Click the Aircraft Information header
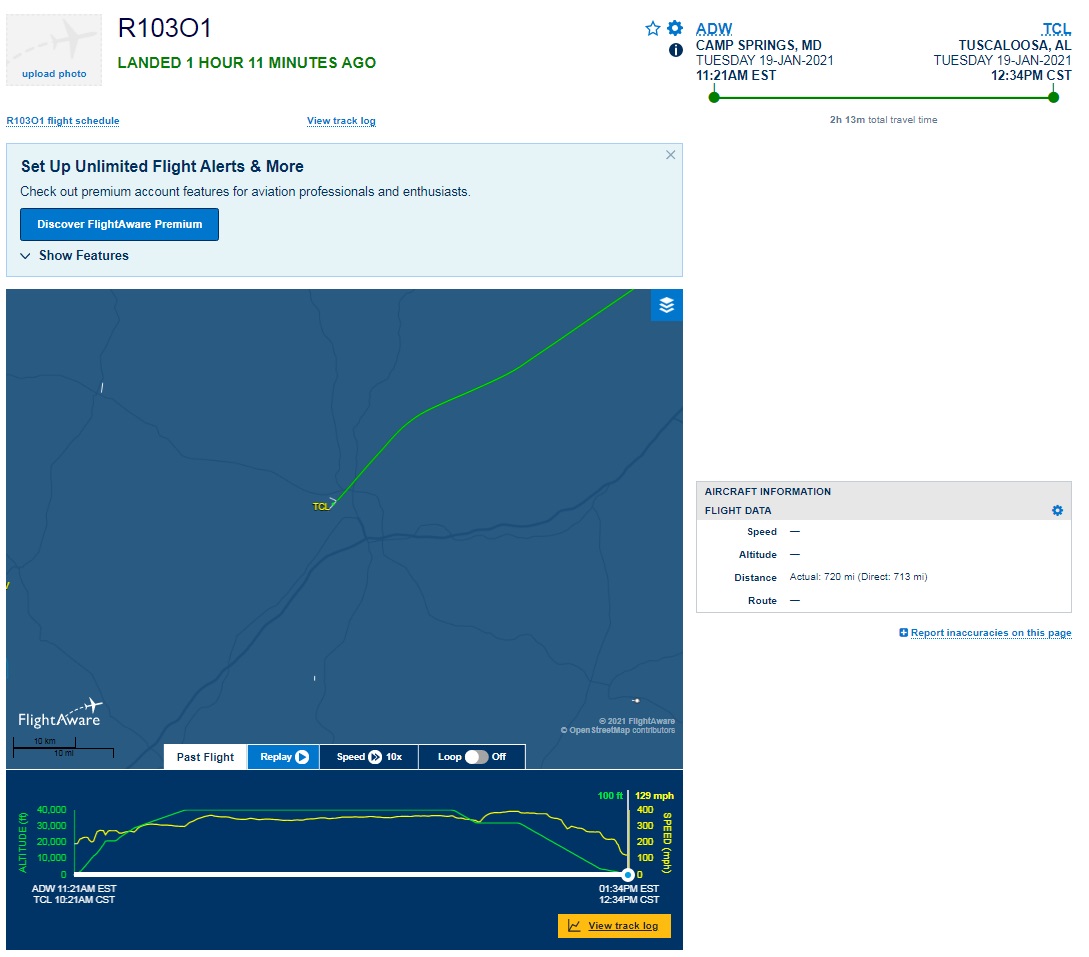1089x957 pixels. (x=767, y=492)
